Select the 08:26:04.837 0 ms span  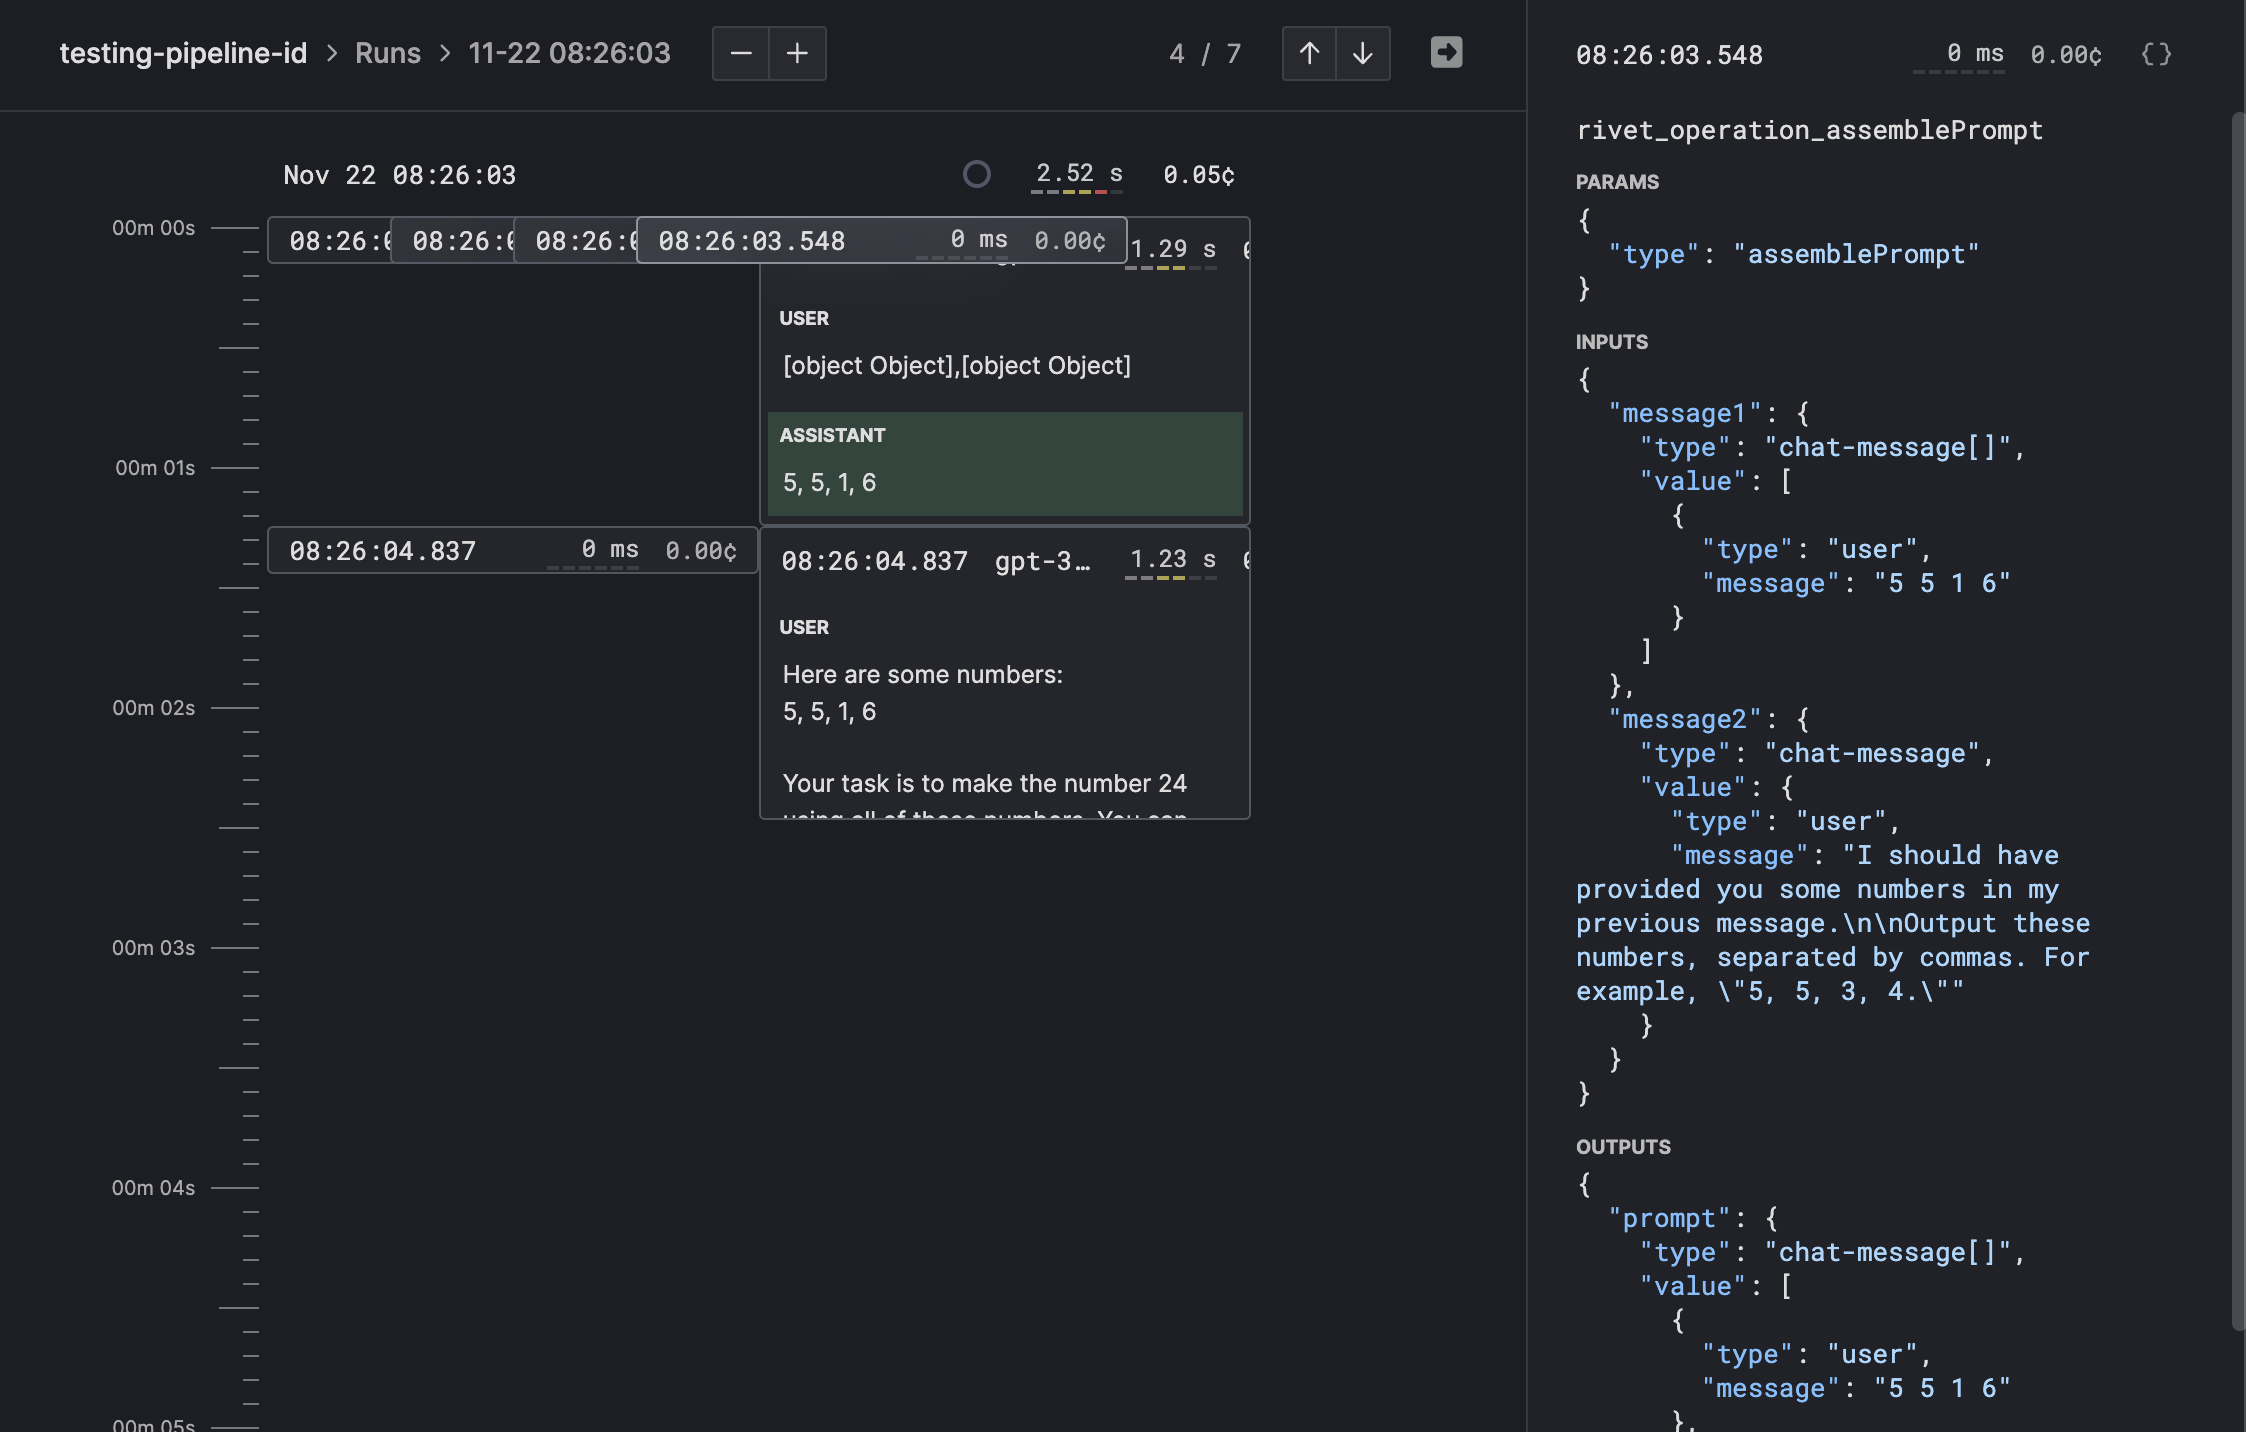point(512,550)
